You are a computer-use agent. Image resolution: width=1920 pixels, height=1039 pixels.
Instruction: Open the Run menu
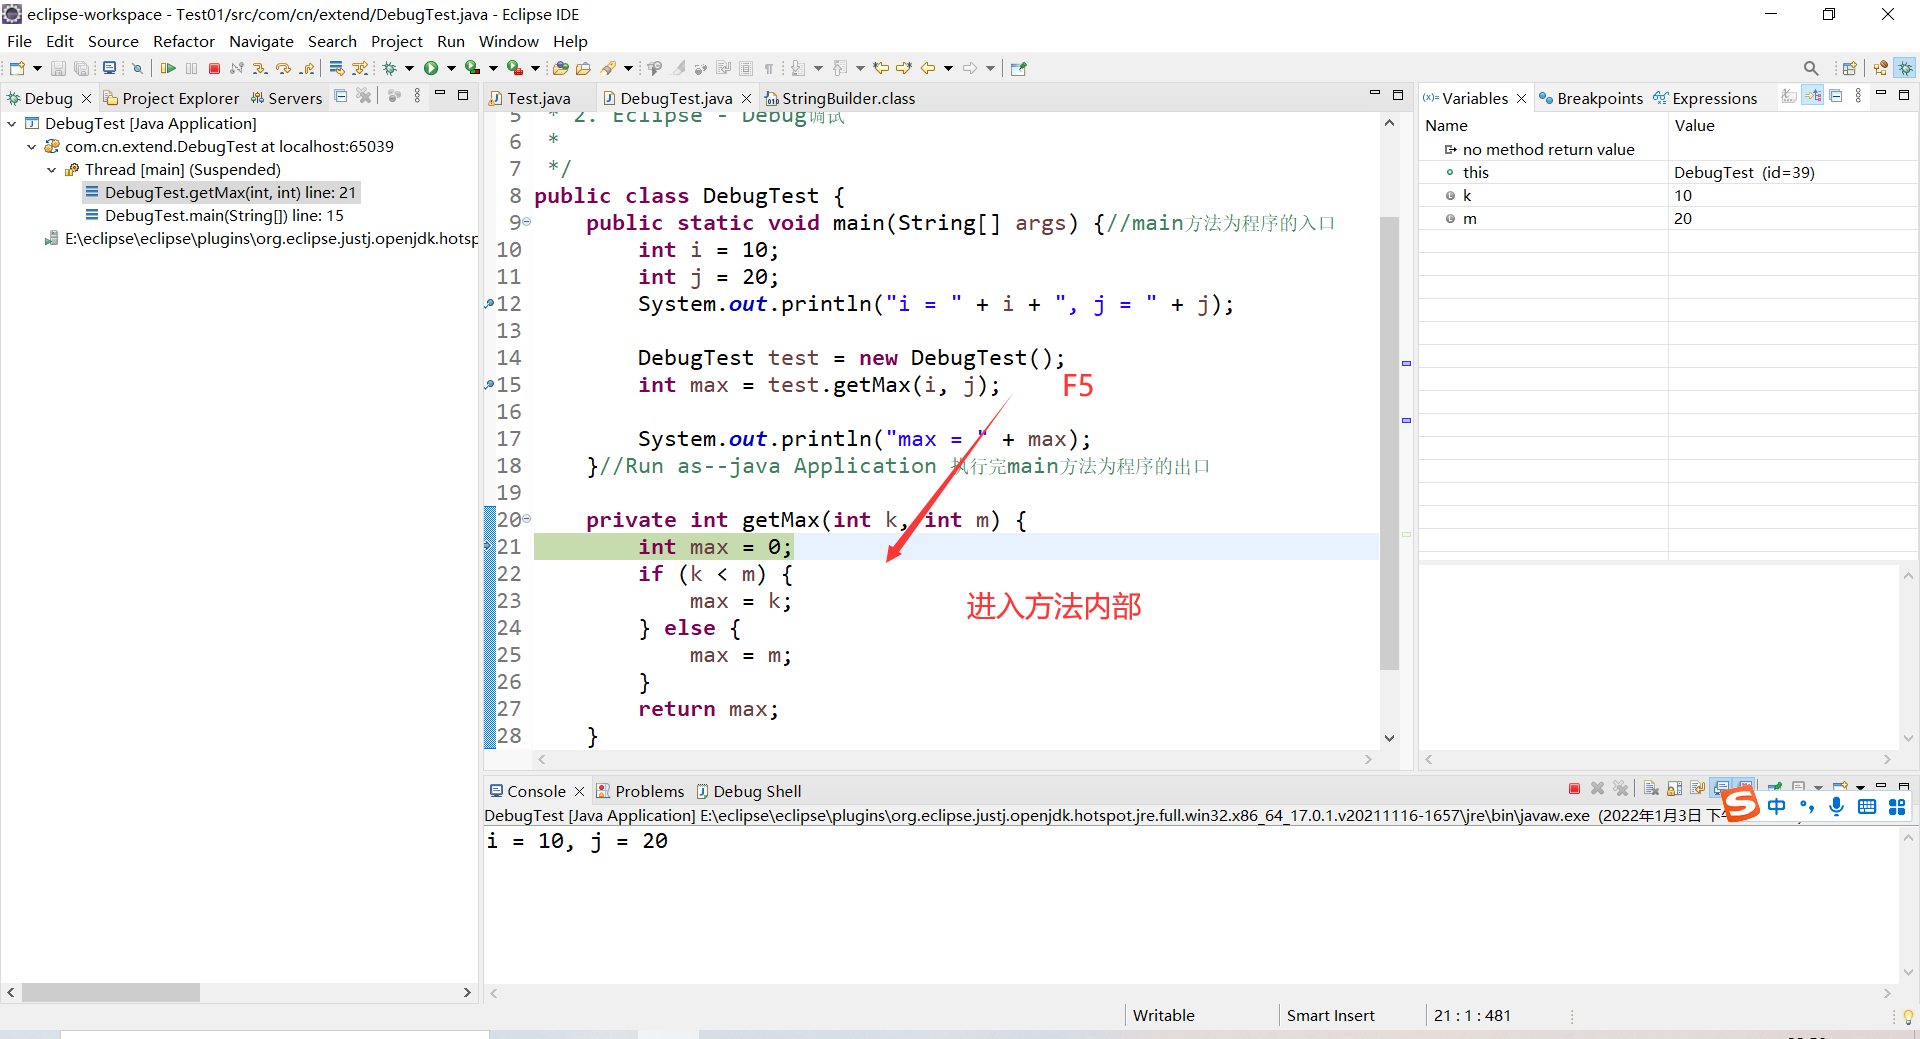450,41
